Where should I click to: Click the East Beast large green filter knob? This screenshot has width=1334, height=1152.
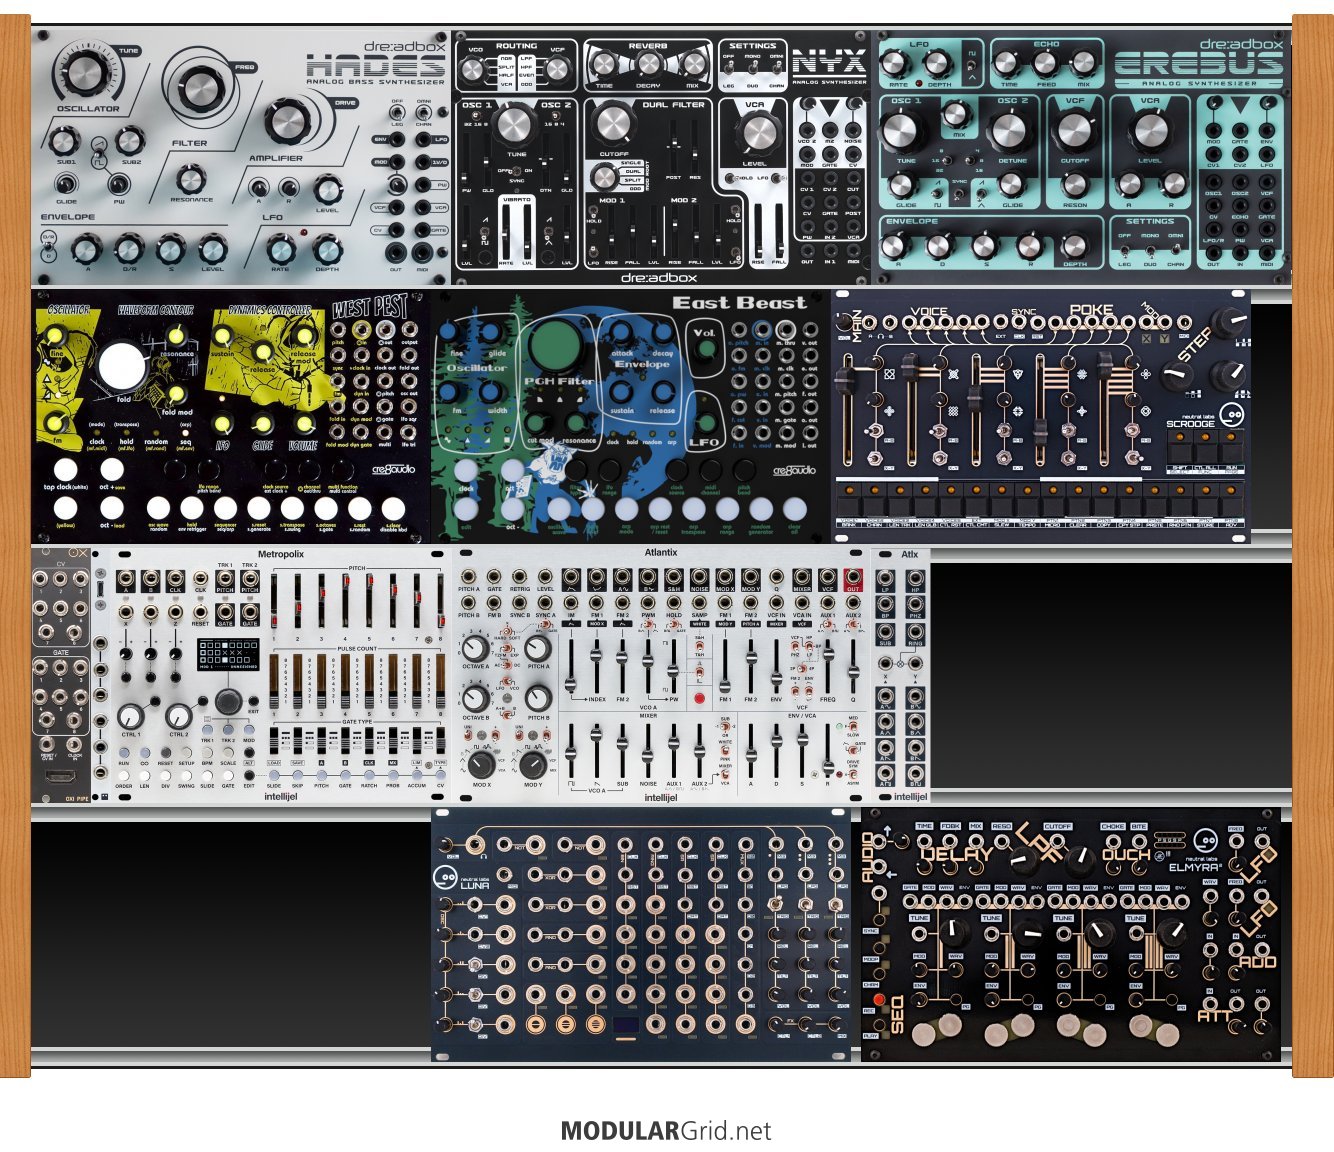pyautogui.click(x=554, y=345)
